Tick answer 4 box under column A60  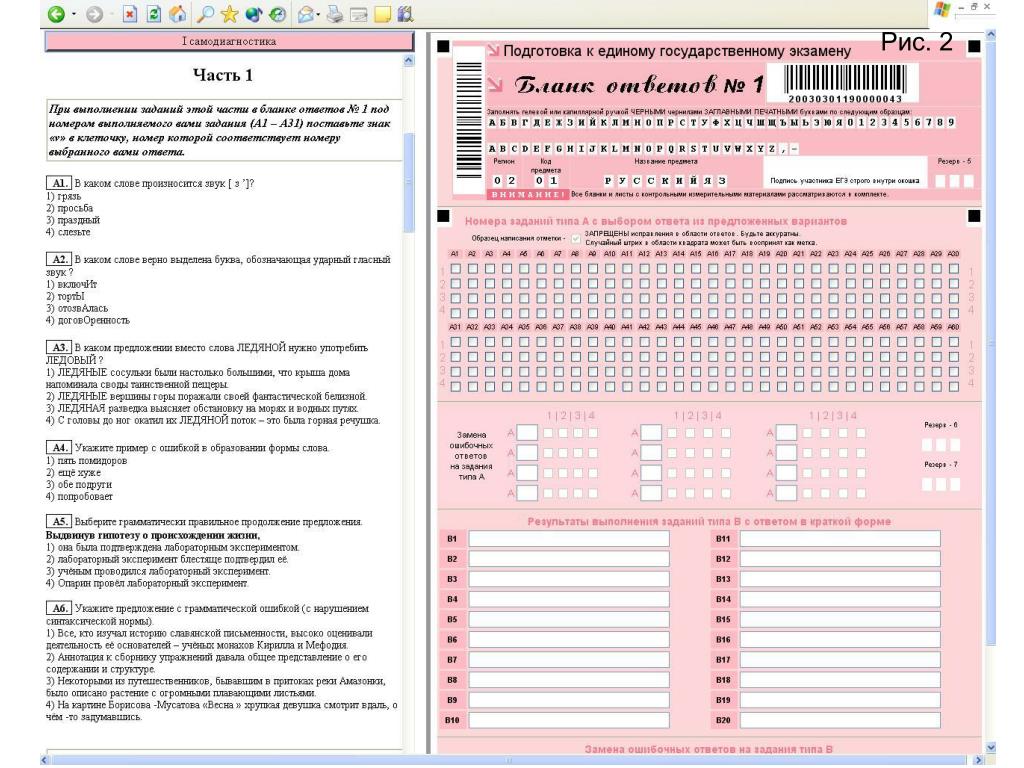[x=953, y=387]
